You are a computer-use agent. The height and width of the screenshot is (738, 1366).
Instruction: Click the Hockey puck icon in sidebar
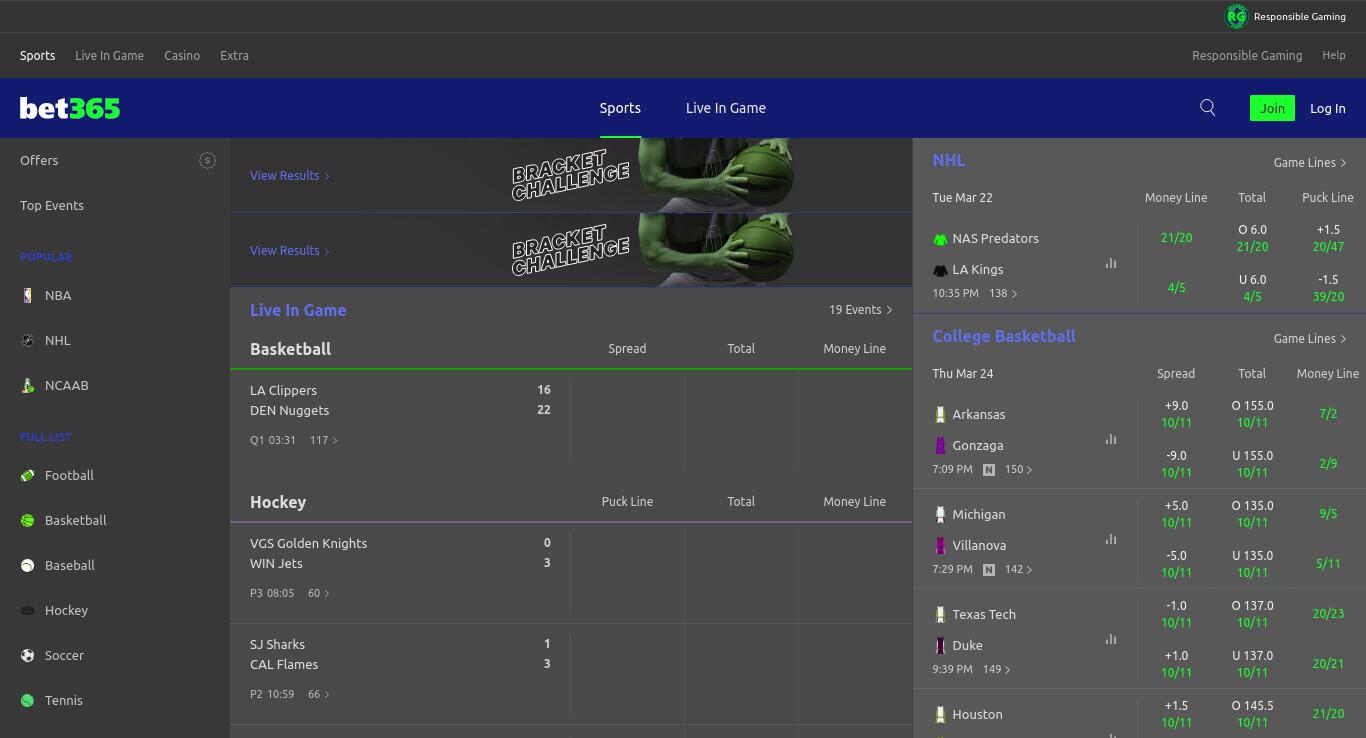point(27,610)
